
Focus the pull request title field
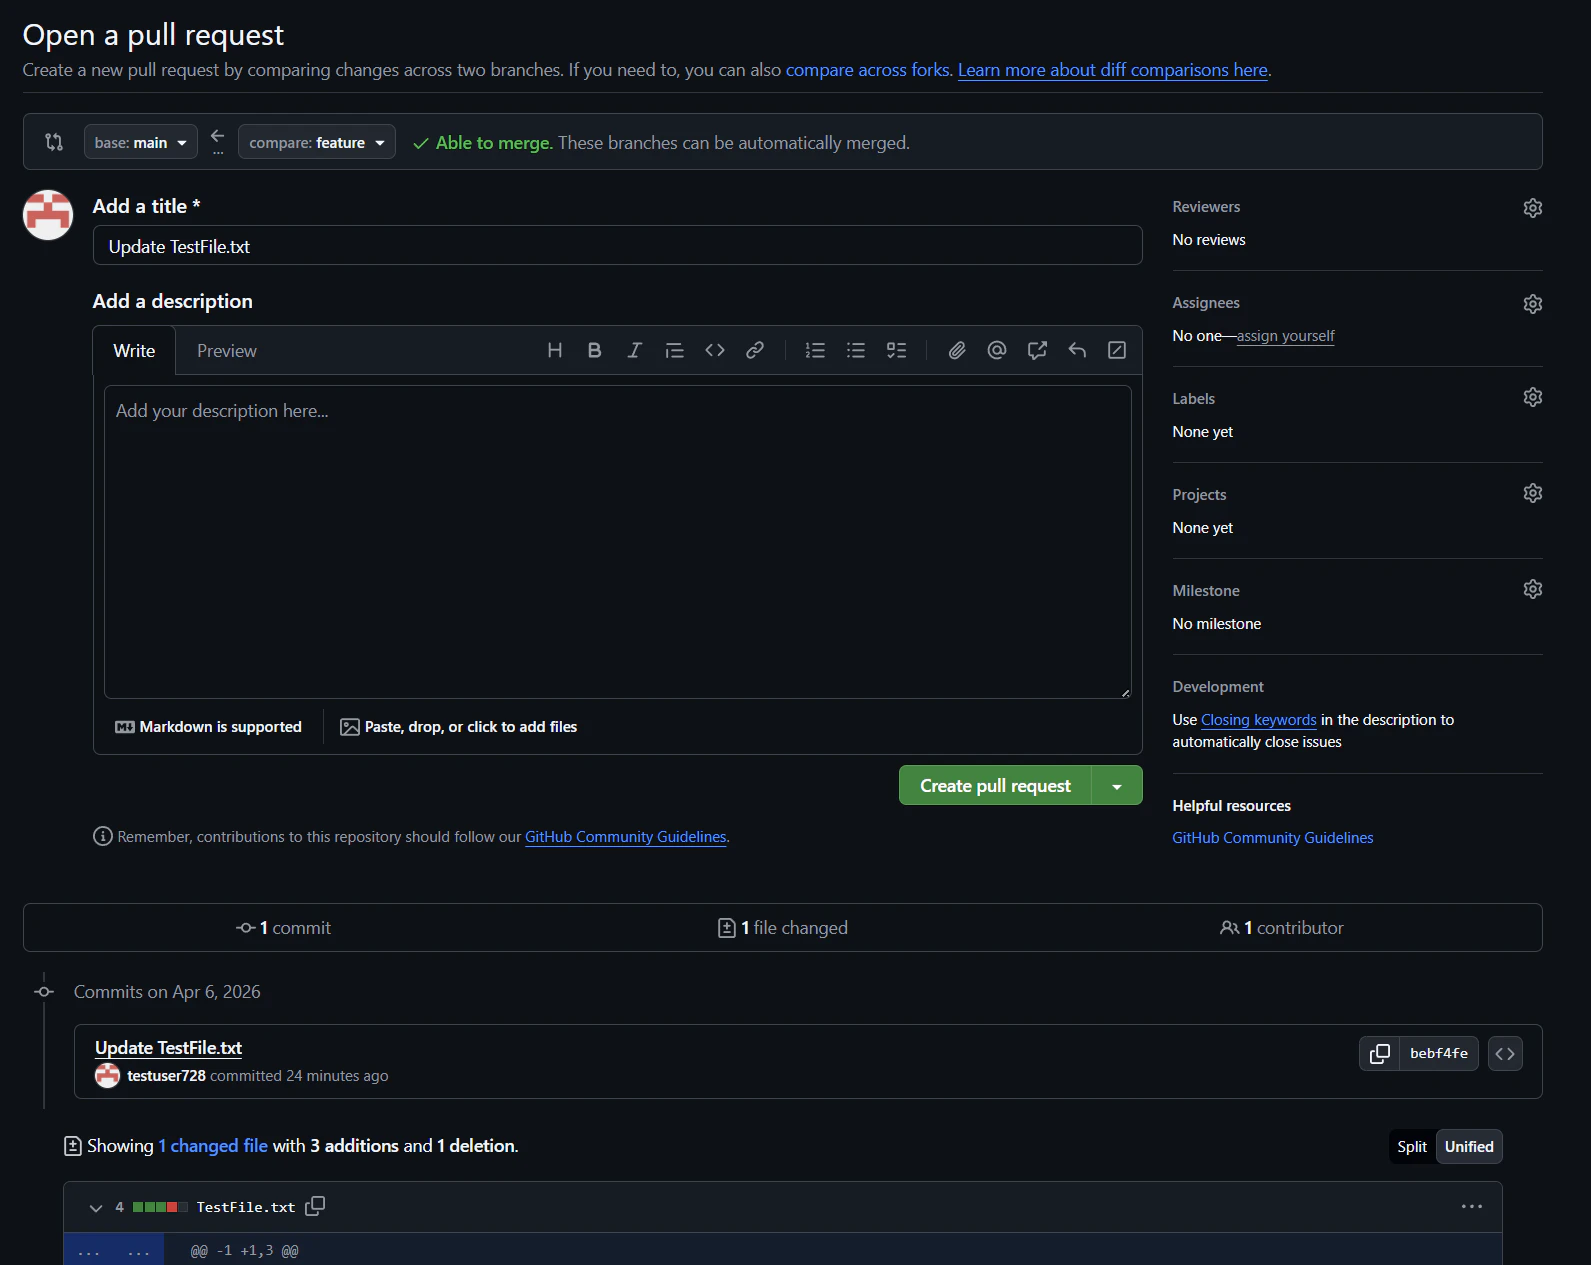coord(617,246)
